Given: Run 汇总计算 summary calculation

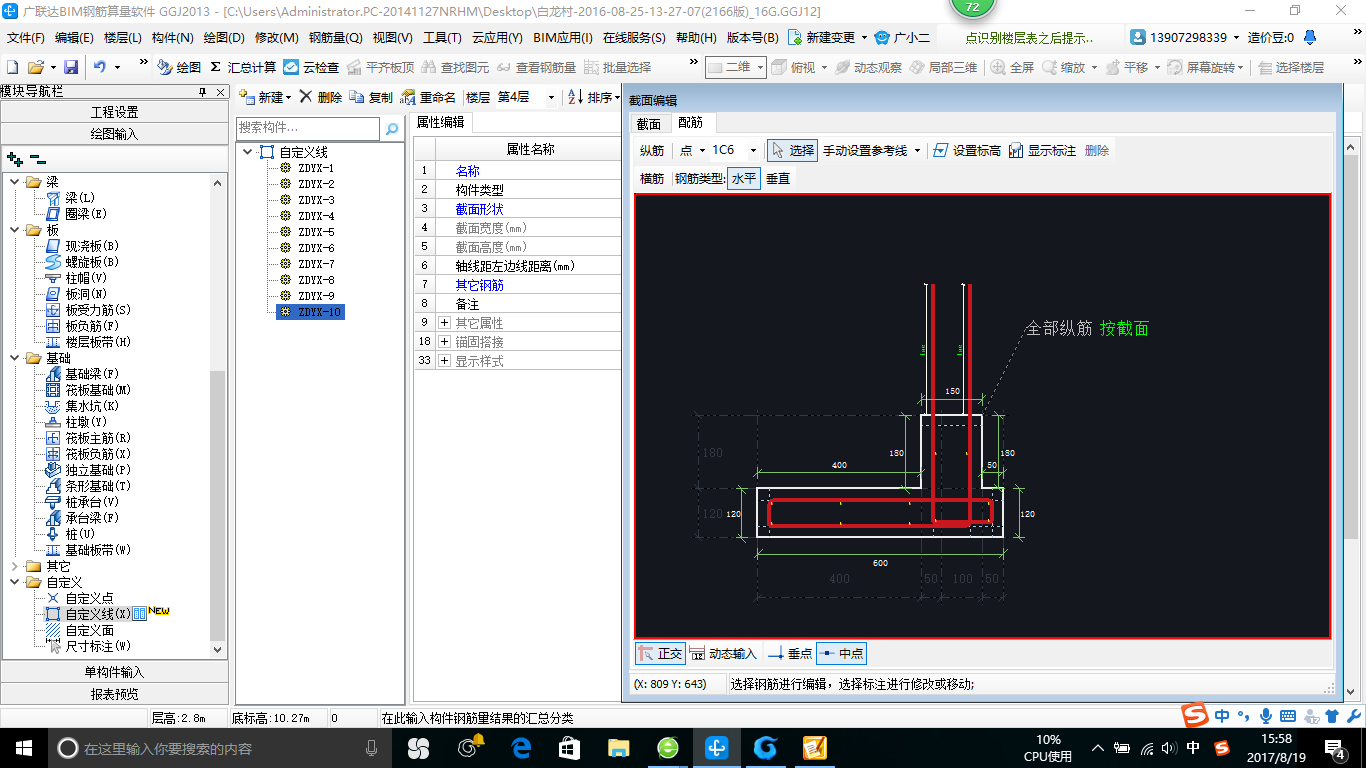Looking at the screenshot, I should coord(244,67).
